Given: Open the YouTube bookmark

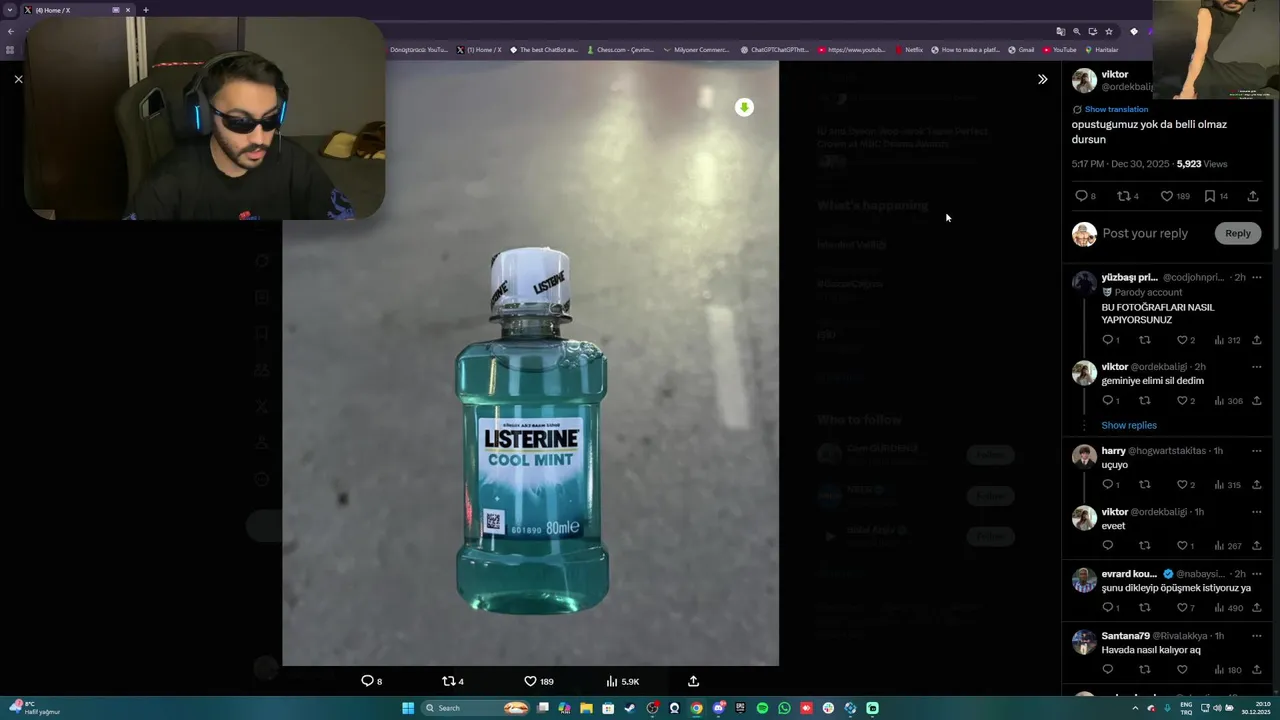Looking at the screenshot, I should pyautogui.click(x=1060, y=49).
